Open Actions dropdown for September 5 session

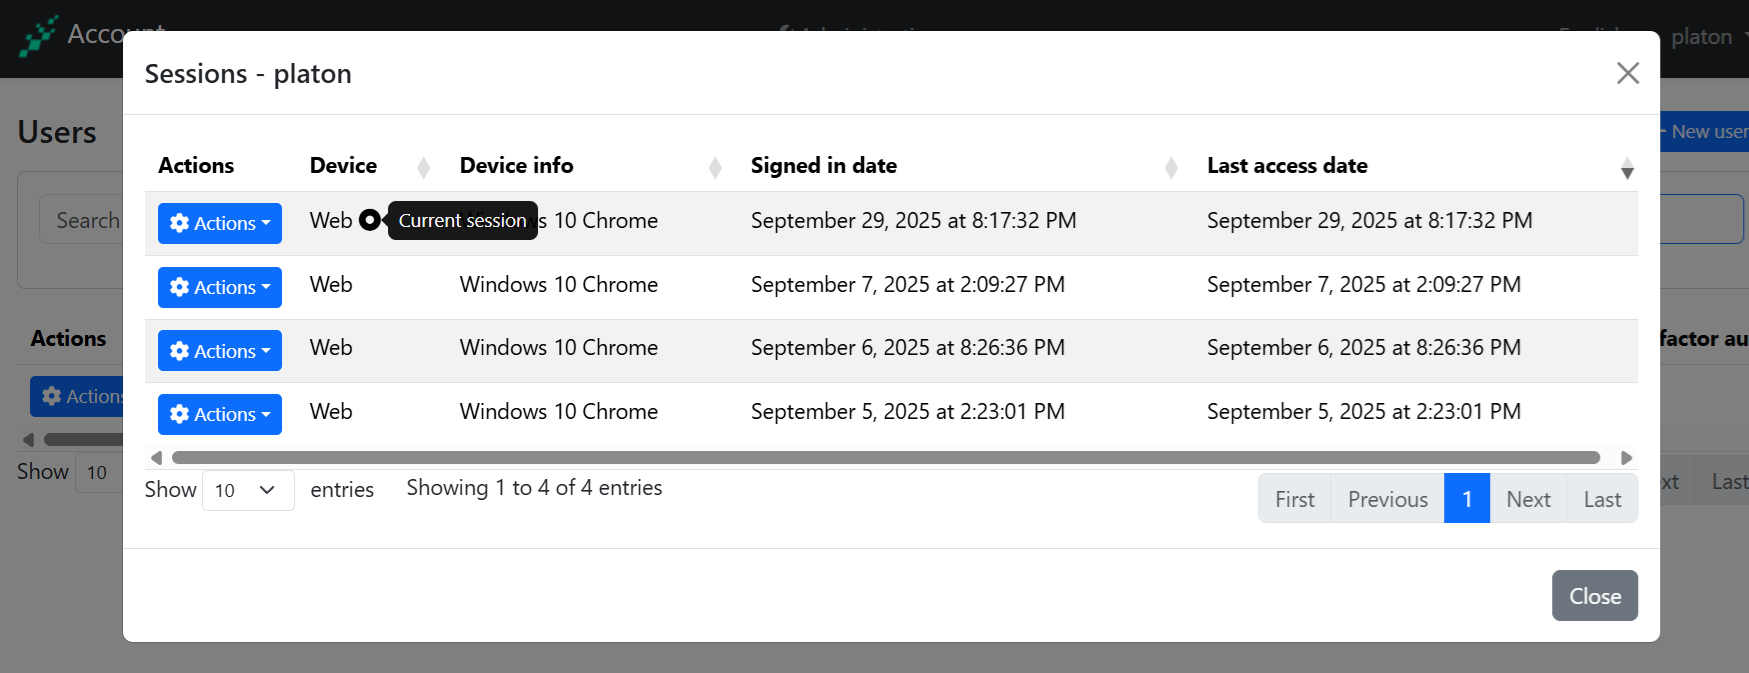pos(220,414)
